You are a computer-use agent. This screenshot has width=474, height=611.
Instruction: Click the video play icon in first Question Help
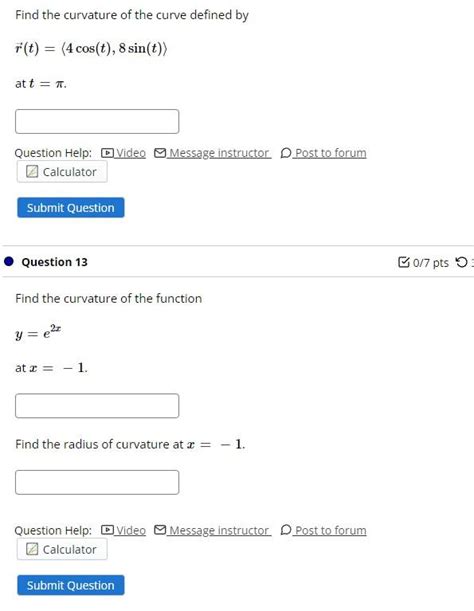click(x=107, y=153)
